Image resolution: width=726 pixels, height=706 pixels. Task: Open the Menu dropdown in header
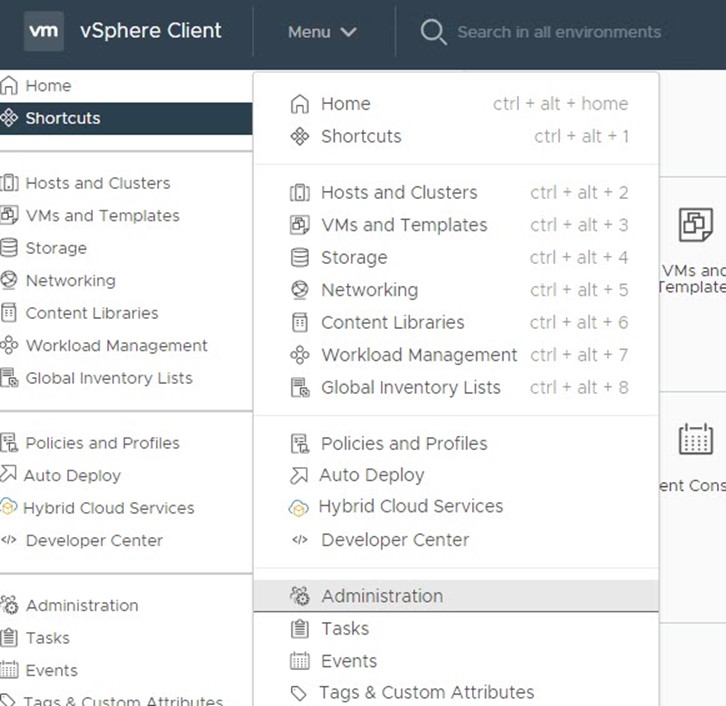coord(322,32)
